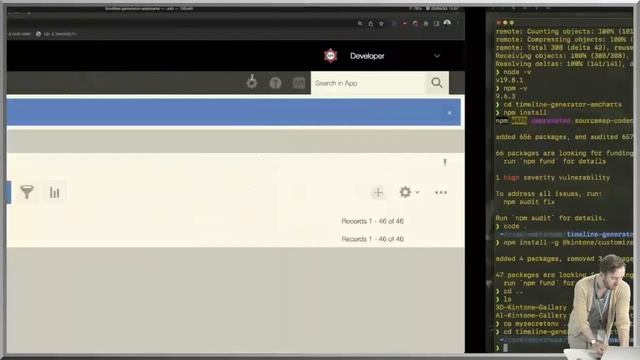The width and height of the screenshot is (640, 360).
Task: Focus the Search in App field
Action: tap(368, 83)
